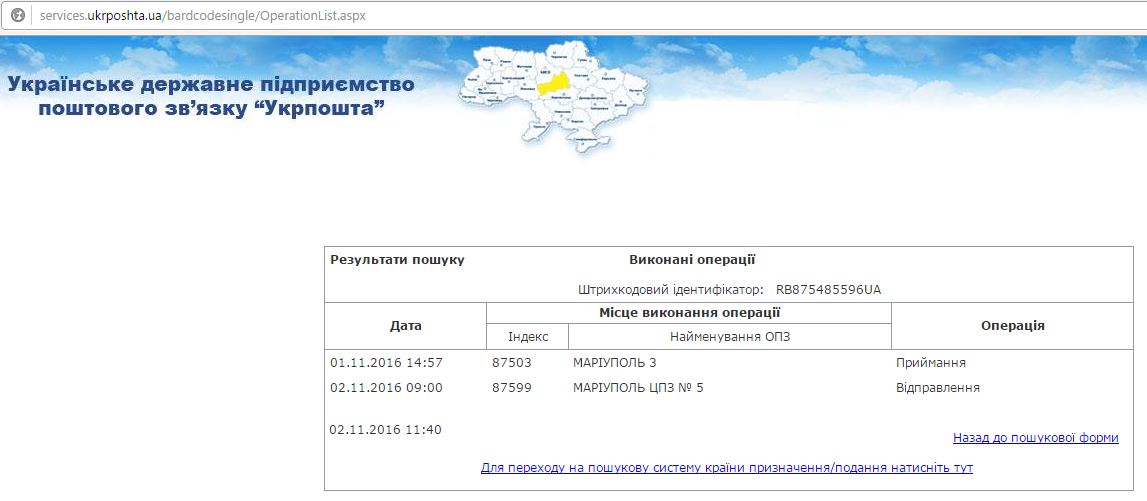The height and width of the screenshot is (501, 1147).
Task: Click the 'МАРІУПОЛЬ ЦПЗ № 5' office name
Action: tap(638, 388)
